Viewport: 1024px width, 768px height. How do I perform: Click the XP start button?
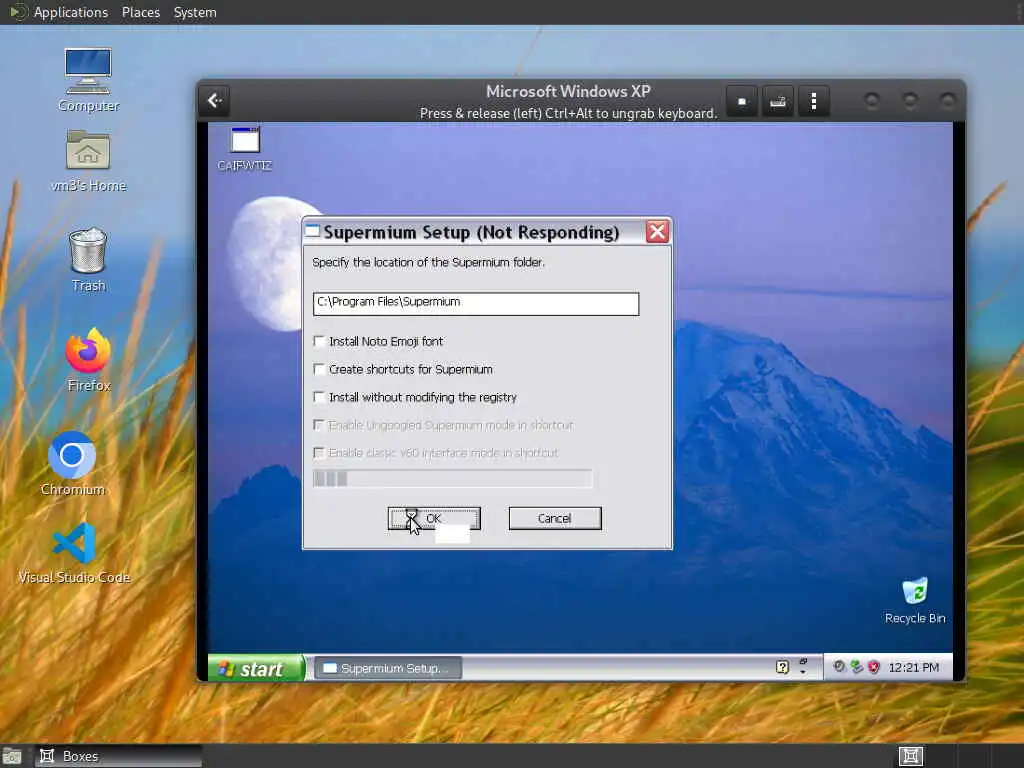[257, 668]
